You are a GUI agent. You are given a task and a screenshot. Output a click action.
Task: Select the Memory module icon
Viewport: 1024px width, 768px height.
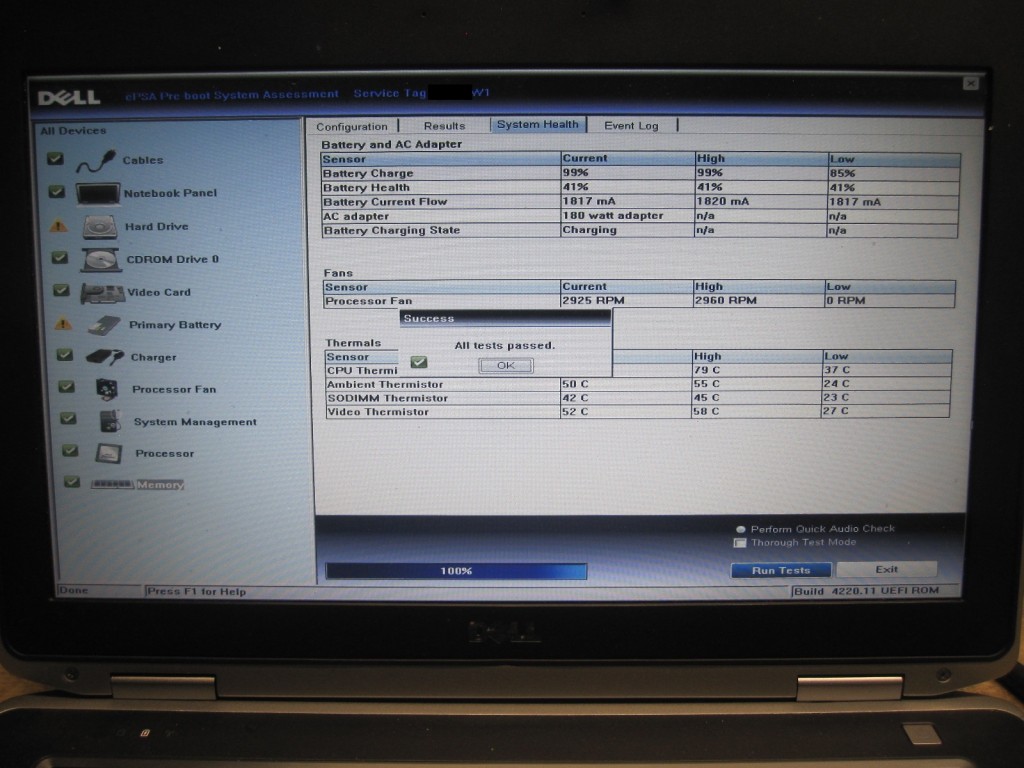coord(112,485)
